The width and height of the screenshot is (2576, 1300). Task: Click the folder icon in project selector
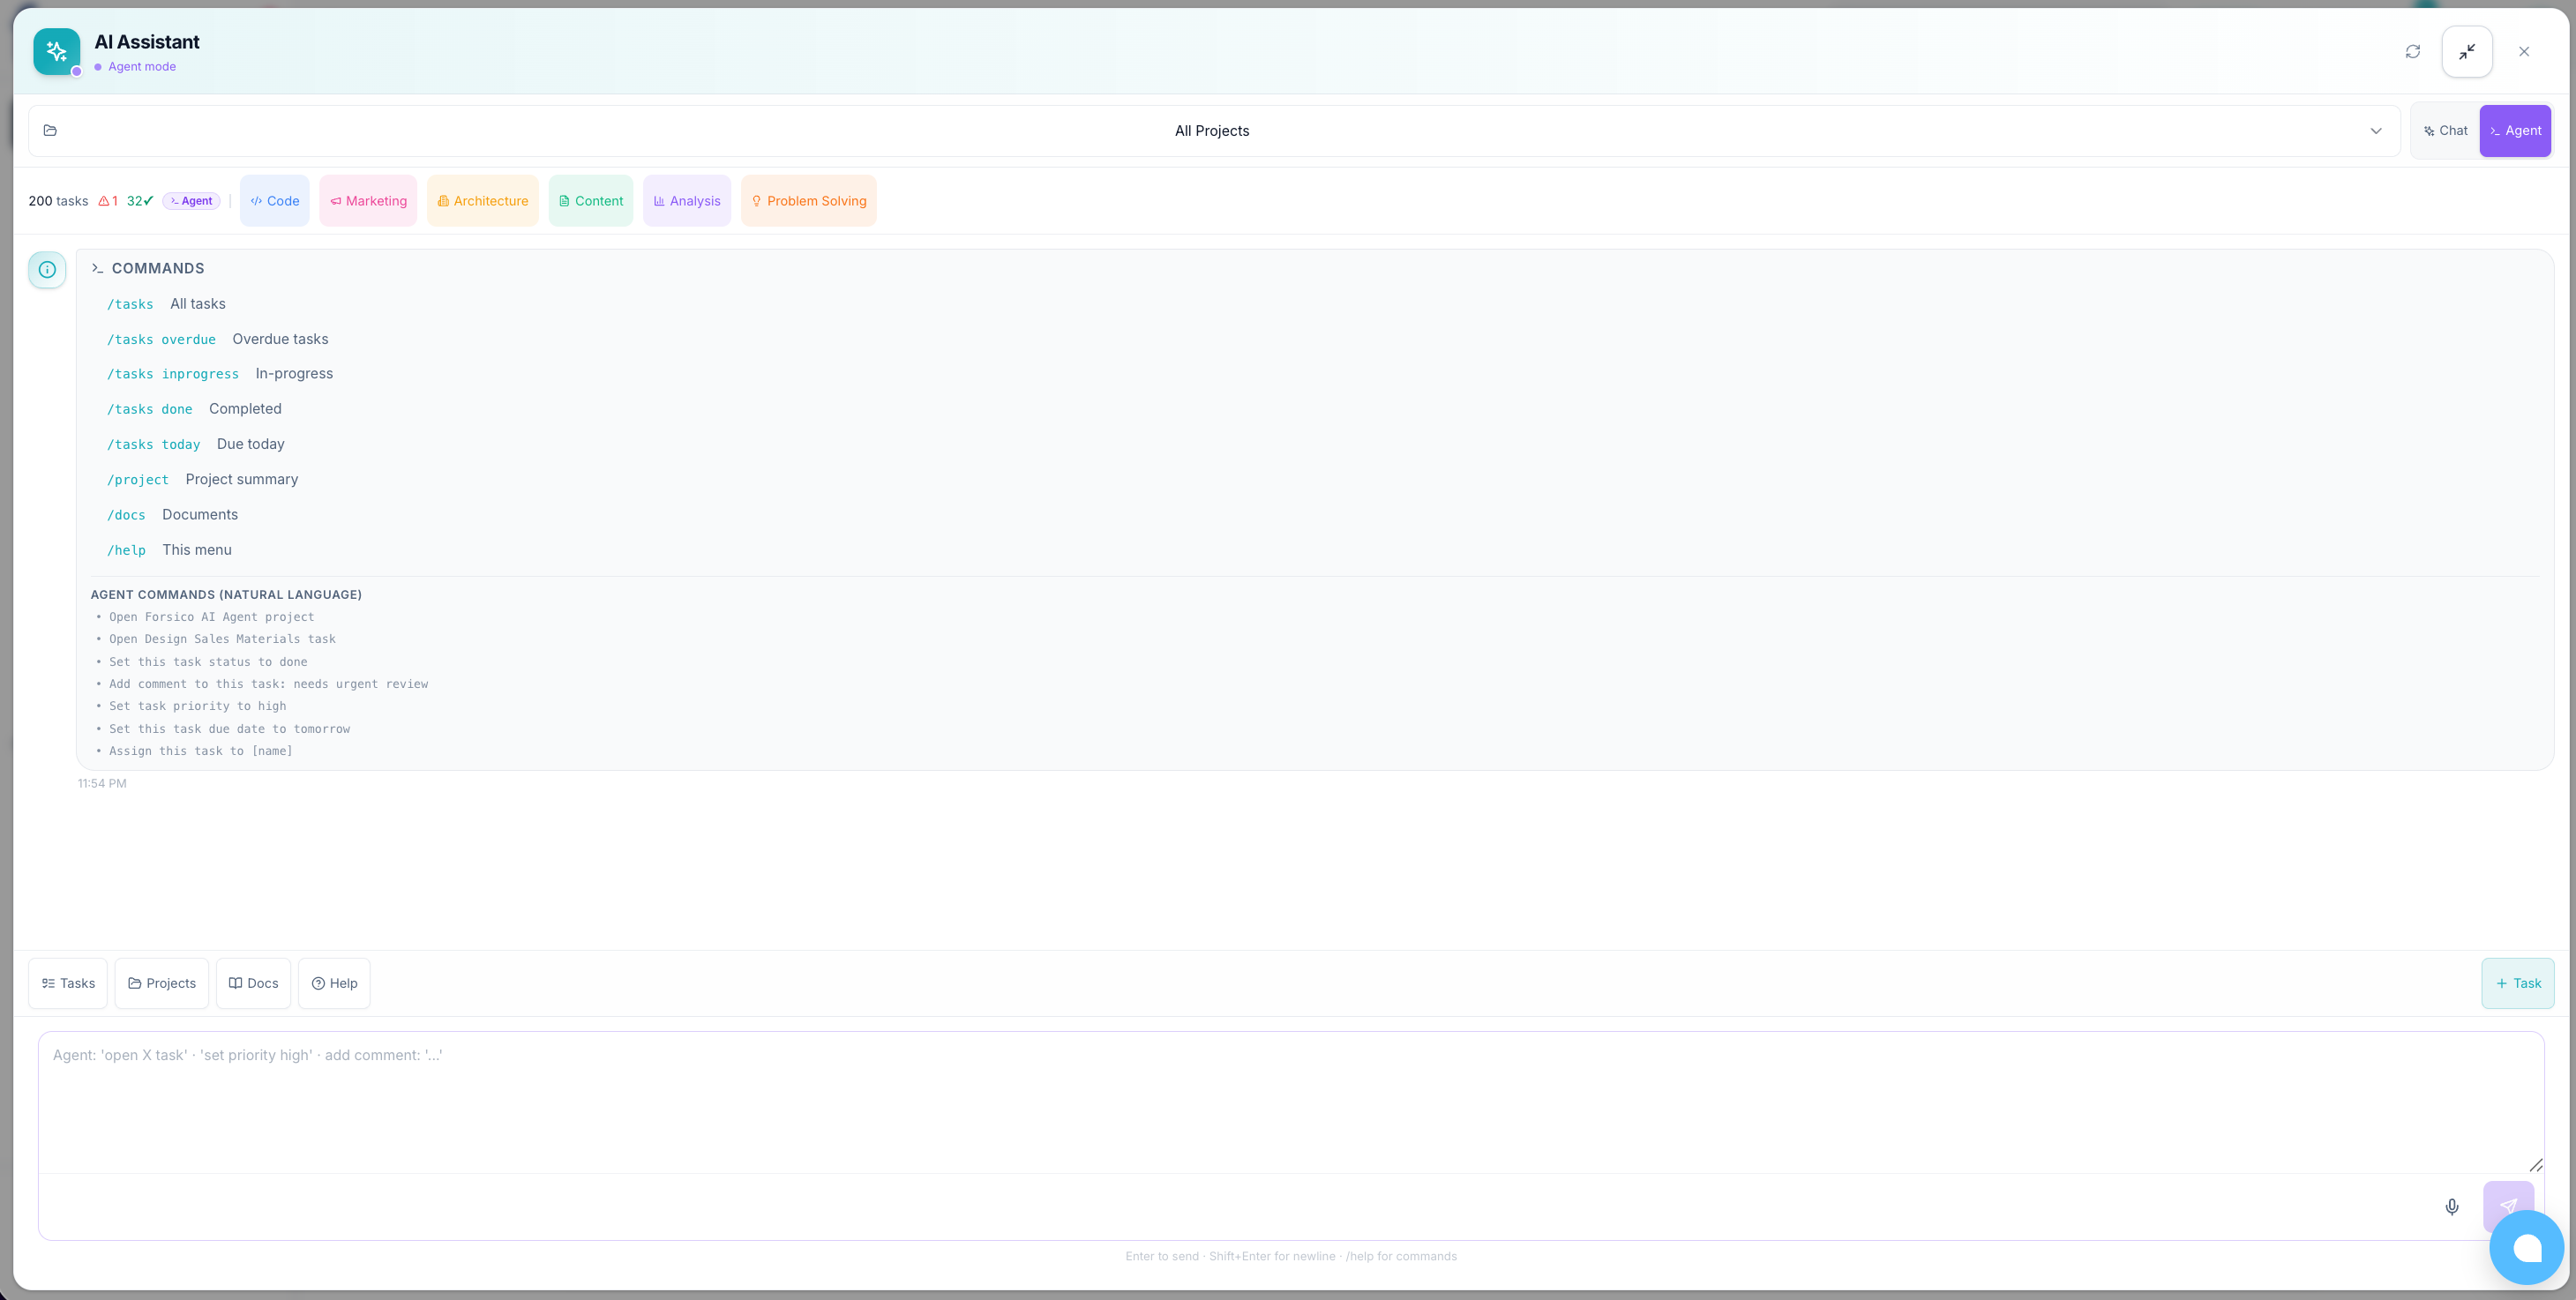click(x=50, y=131)
